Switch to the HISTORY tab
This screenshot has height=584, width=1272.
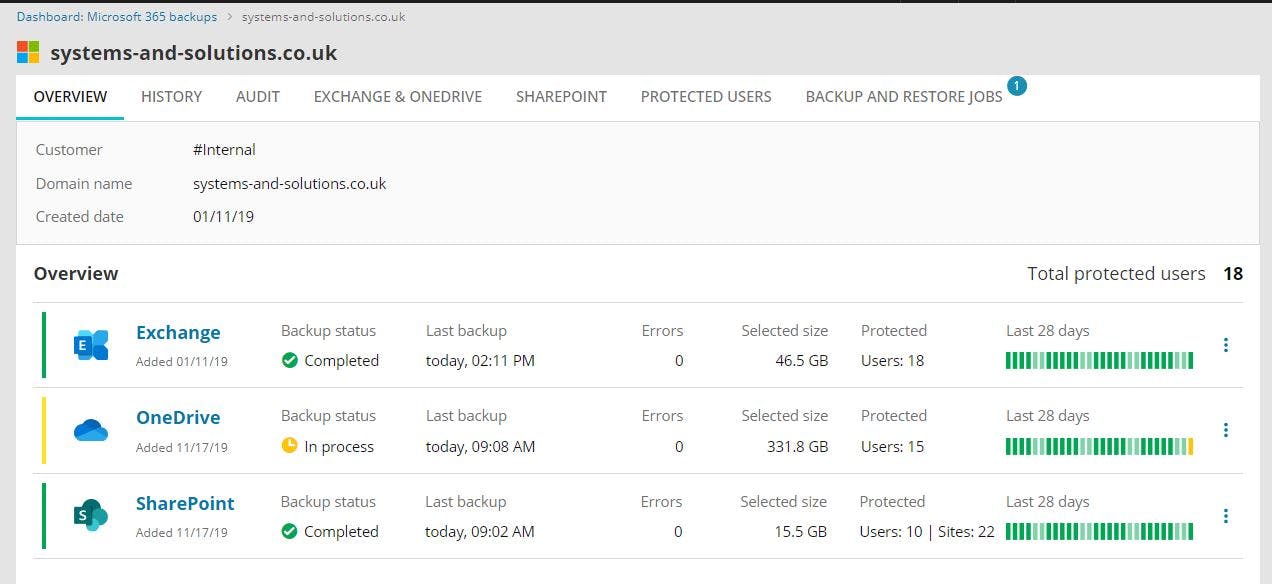coord(171,97)
